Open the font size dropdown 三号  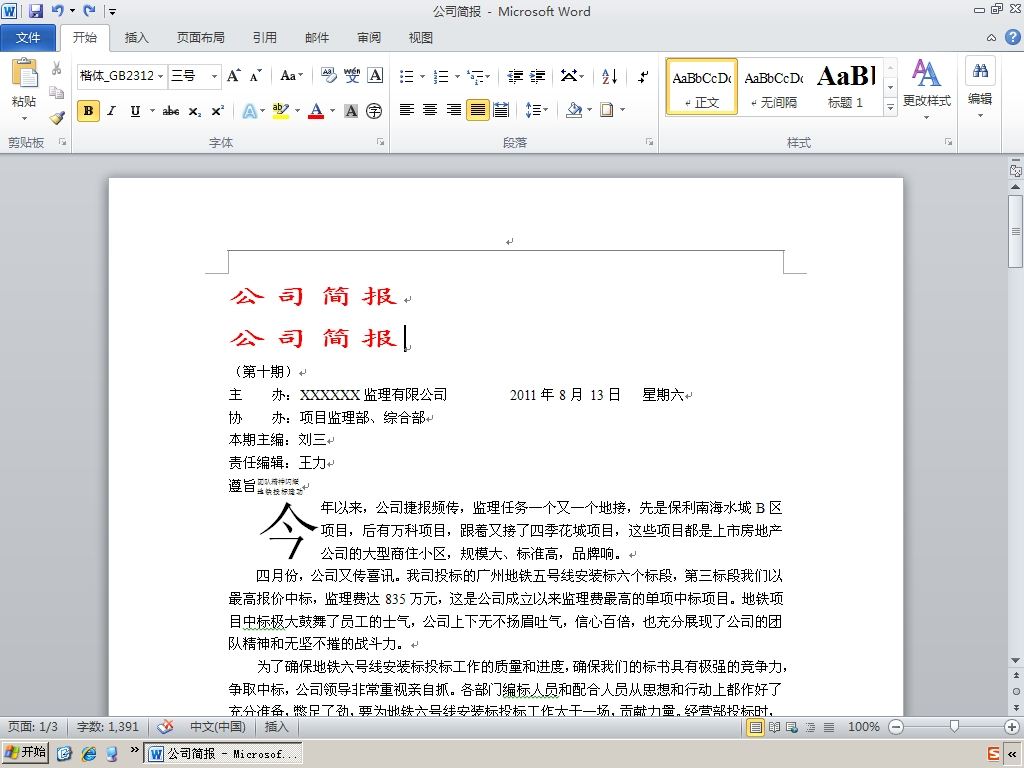click(214, 76)
